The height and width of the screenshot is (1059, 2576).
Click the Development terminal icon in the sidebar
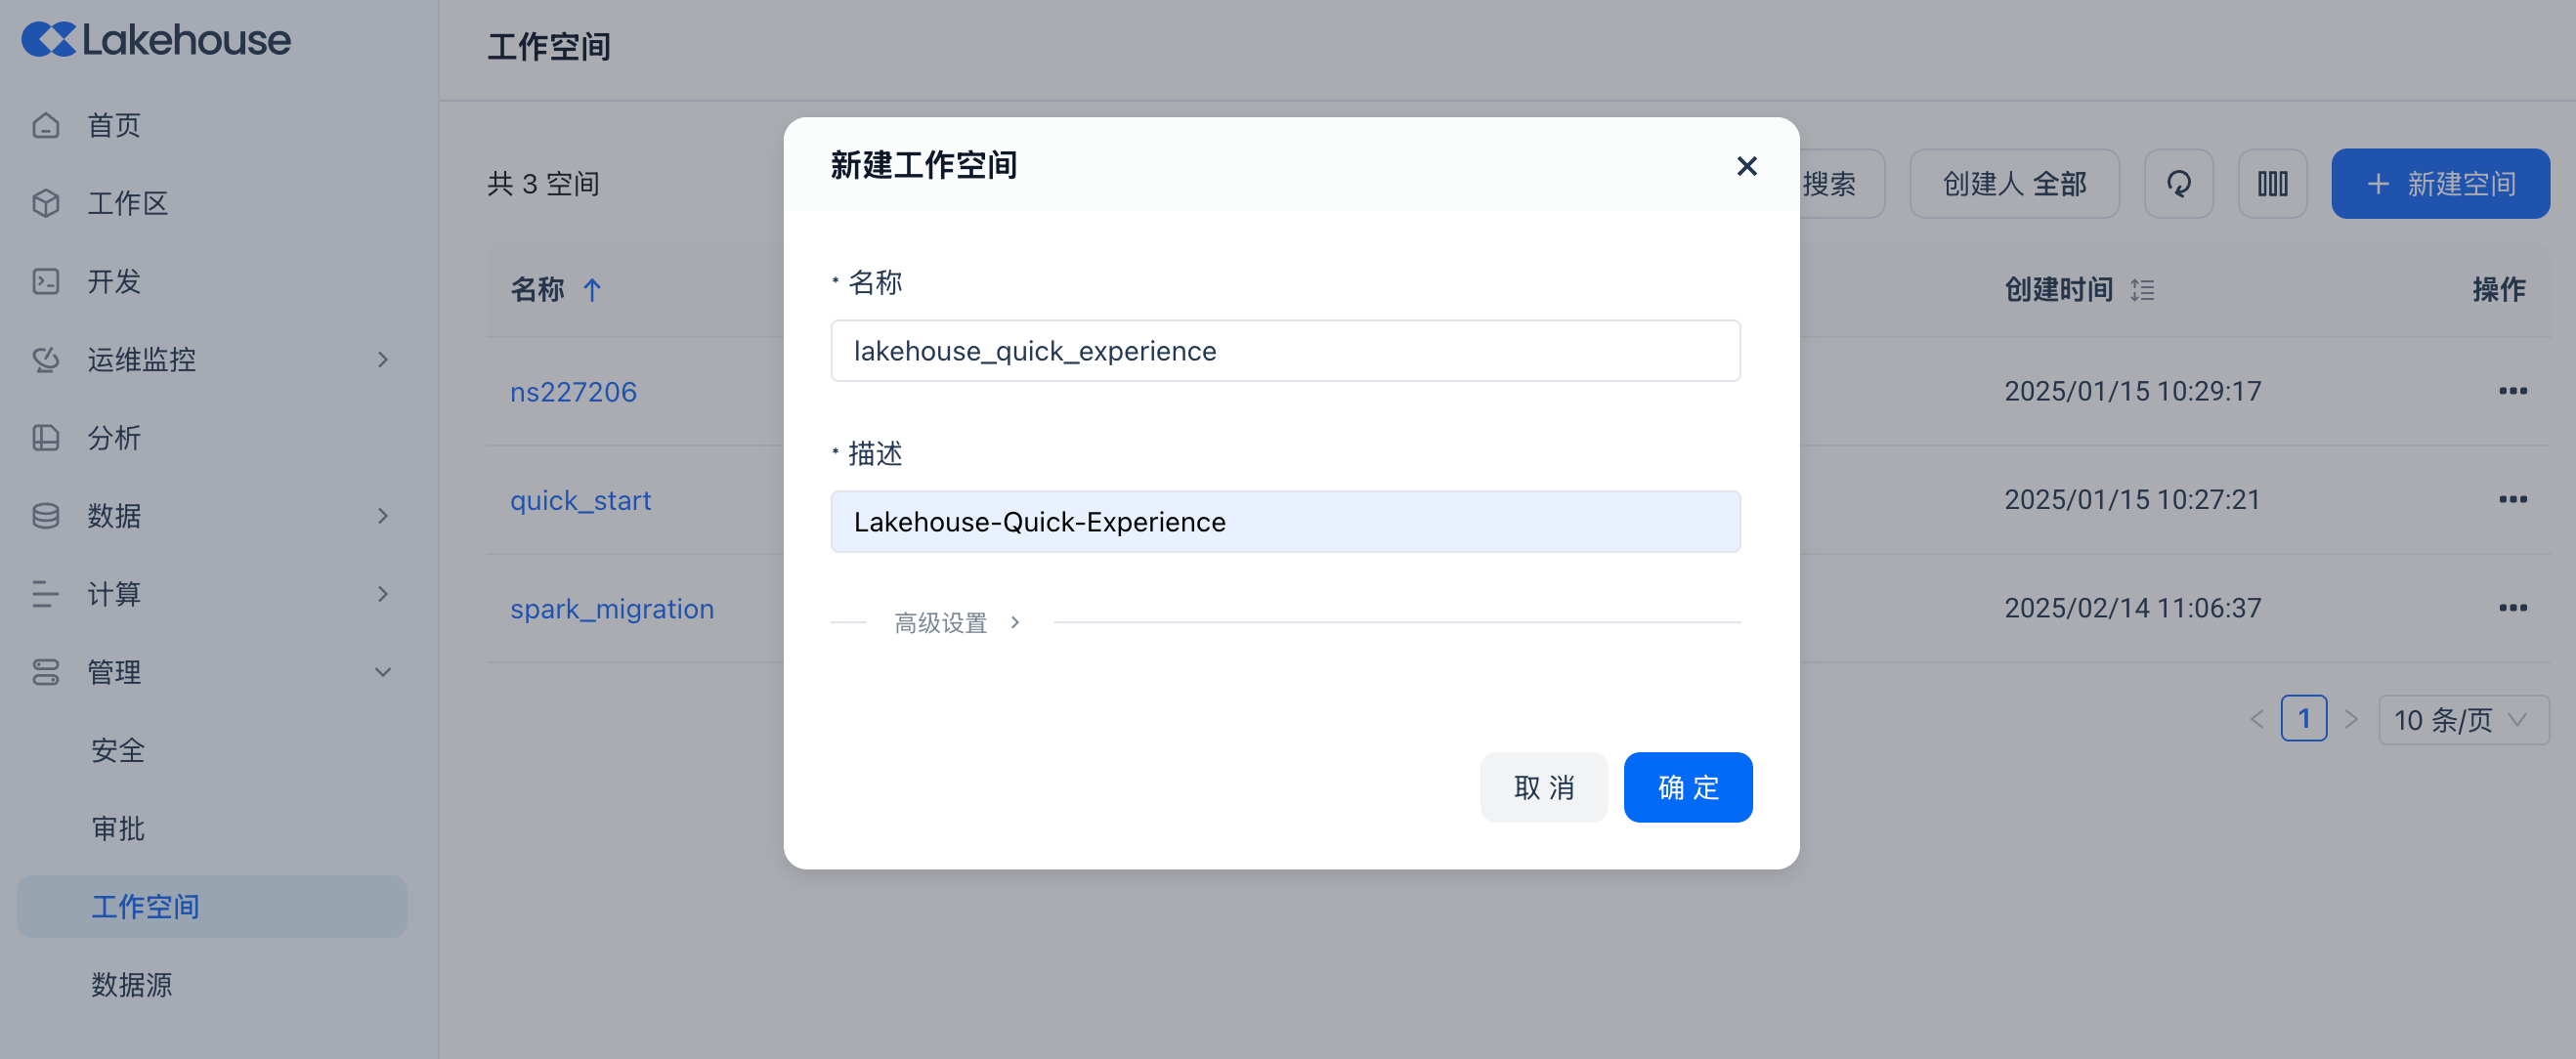(x=46, y=282)
